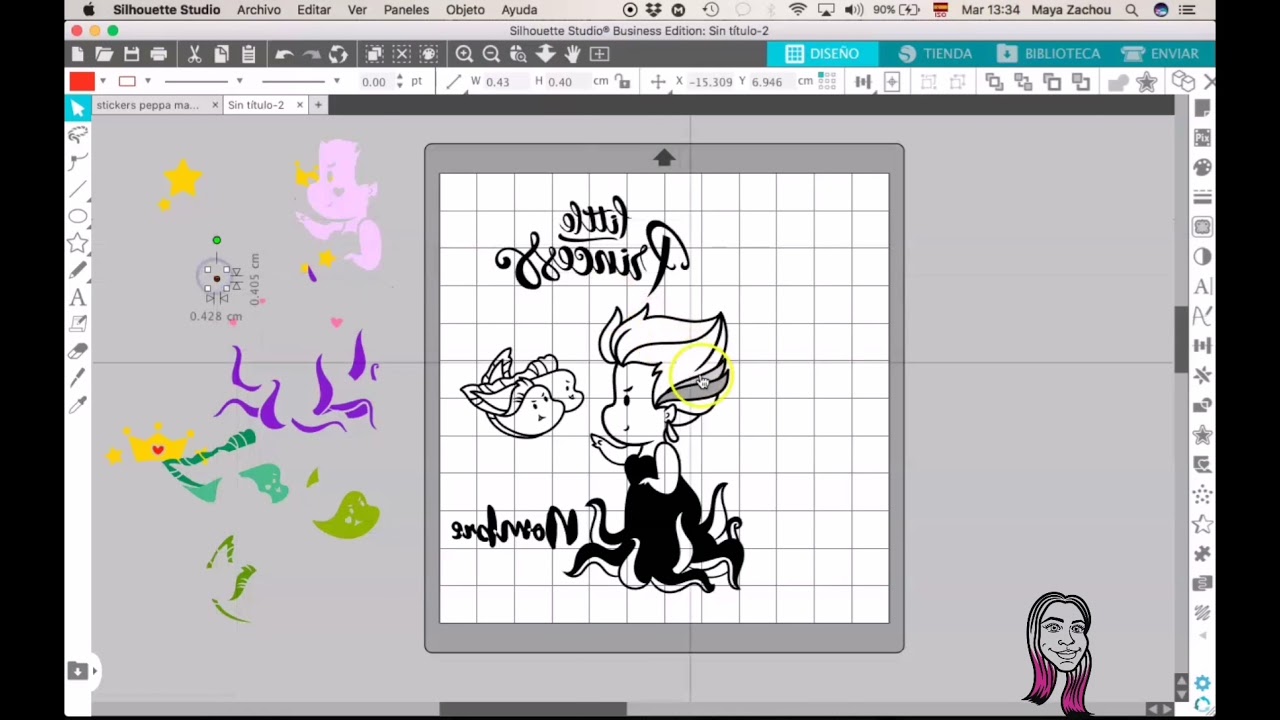Screen dimensions: 1280x720
Task: Add a new document tab
Action: tap(318, 105)
